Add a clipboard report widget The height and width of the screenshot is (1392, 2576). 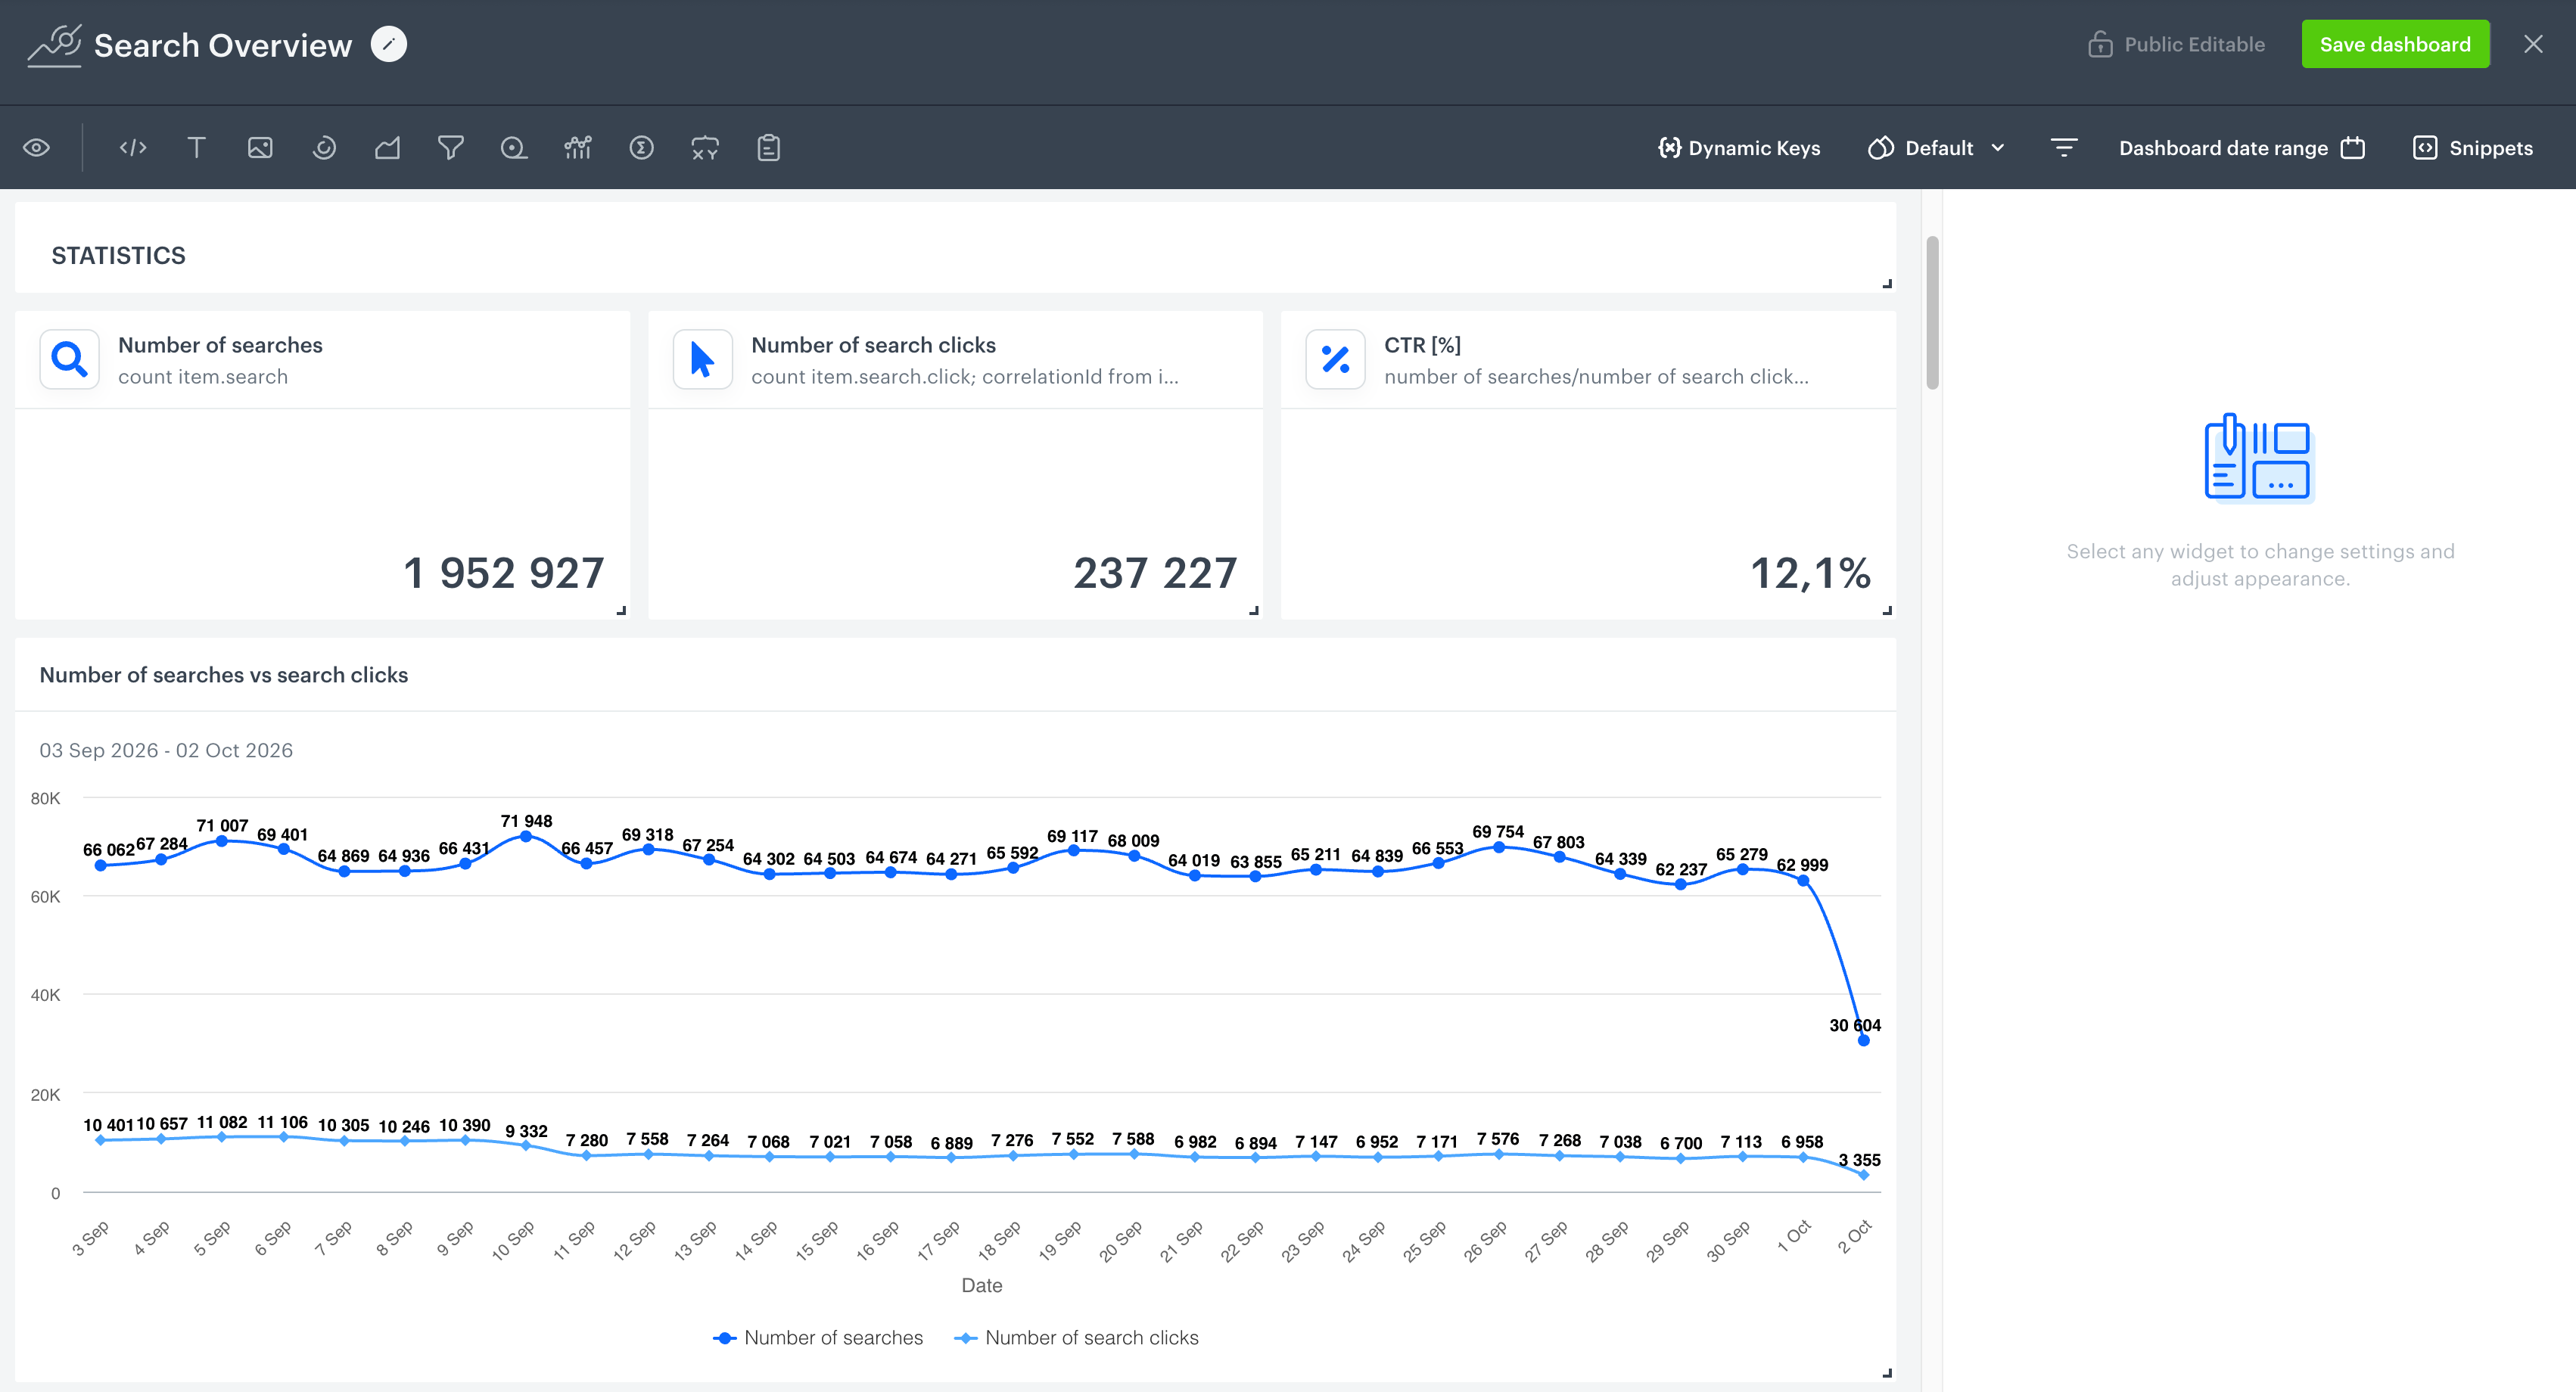[x=769, y=148]
